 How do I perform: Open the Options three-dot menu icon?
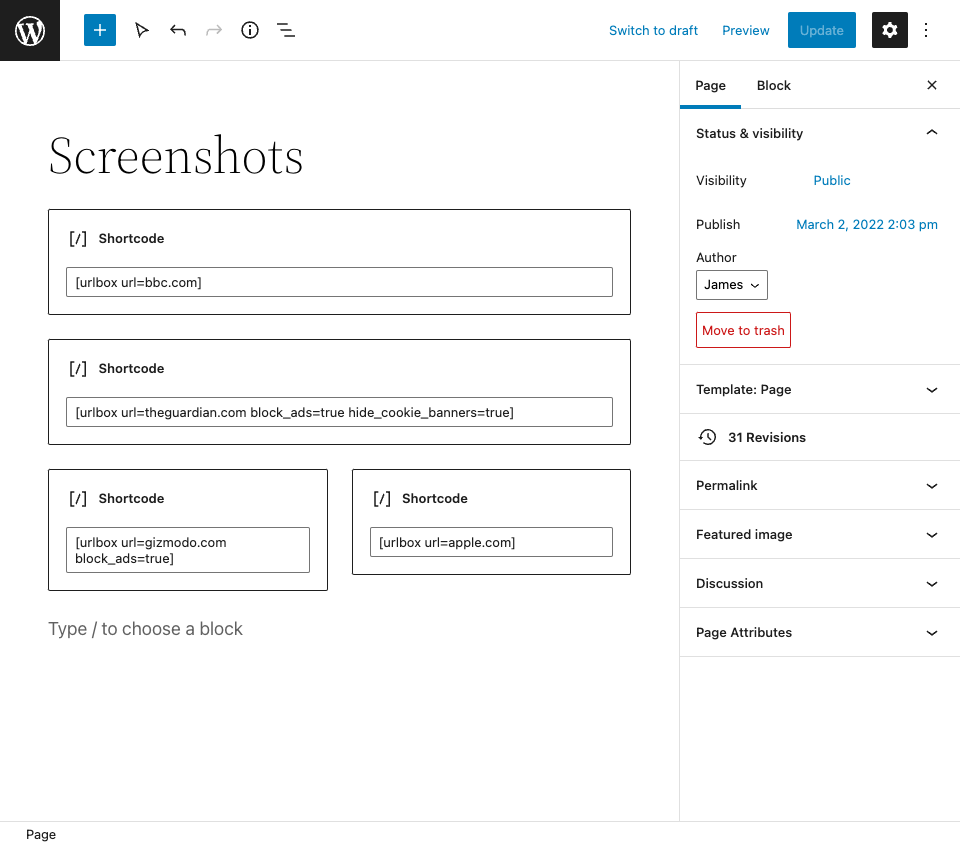click(926, 30)
